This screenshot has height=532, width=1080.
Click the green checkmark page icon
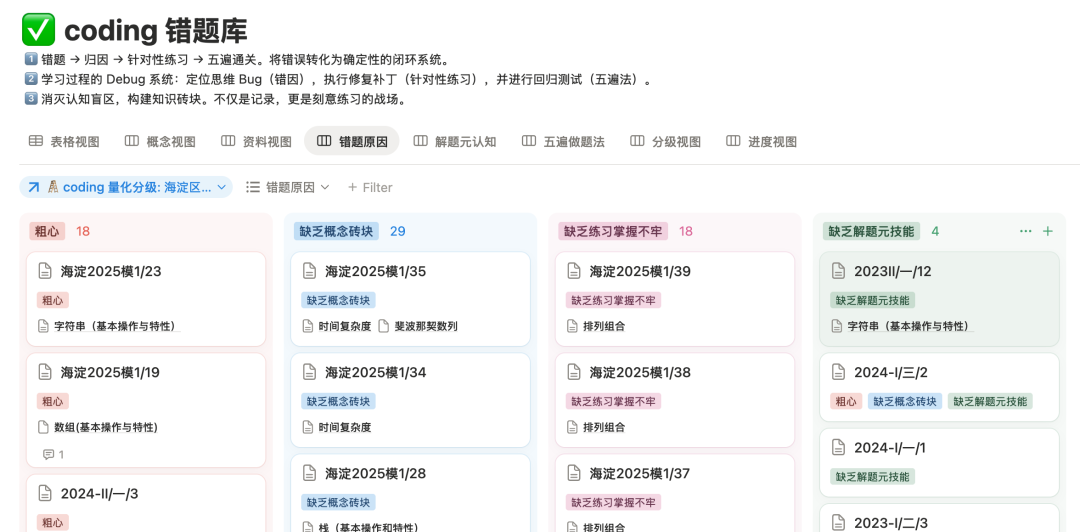coord(38,30)
